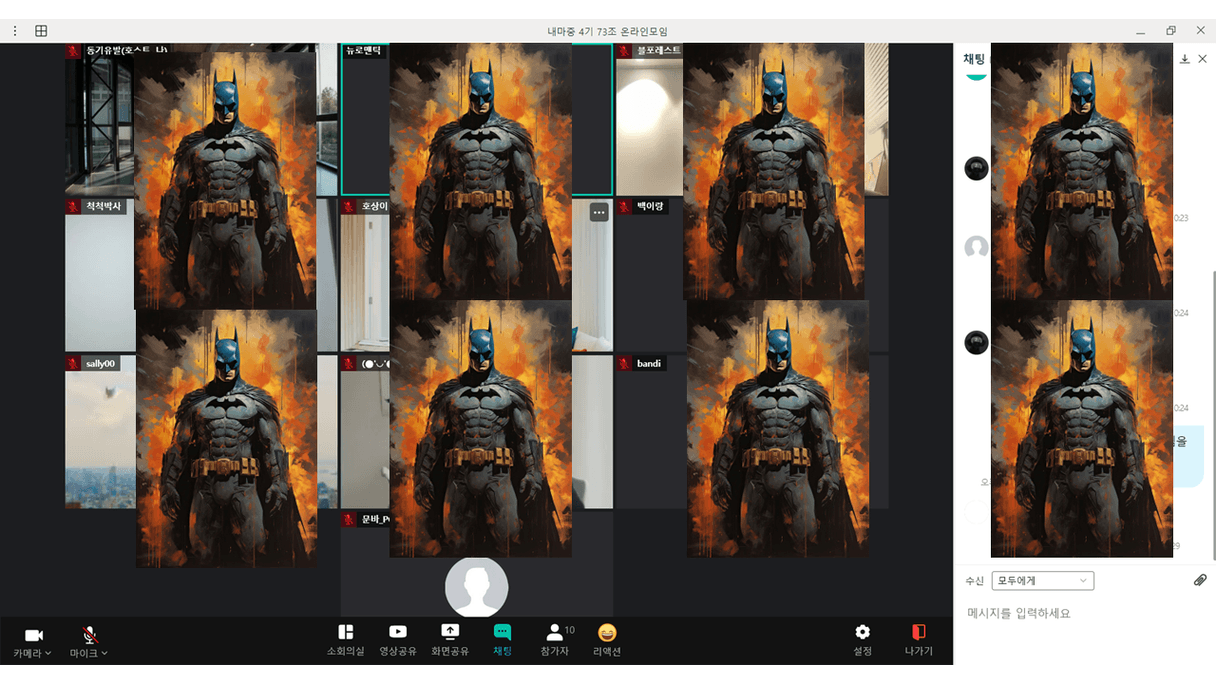Toggle the camera with the 카메라 icon

pyautogui.click(x=33, y=635)
